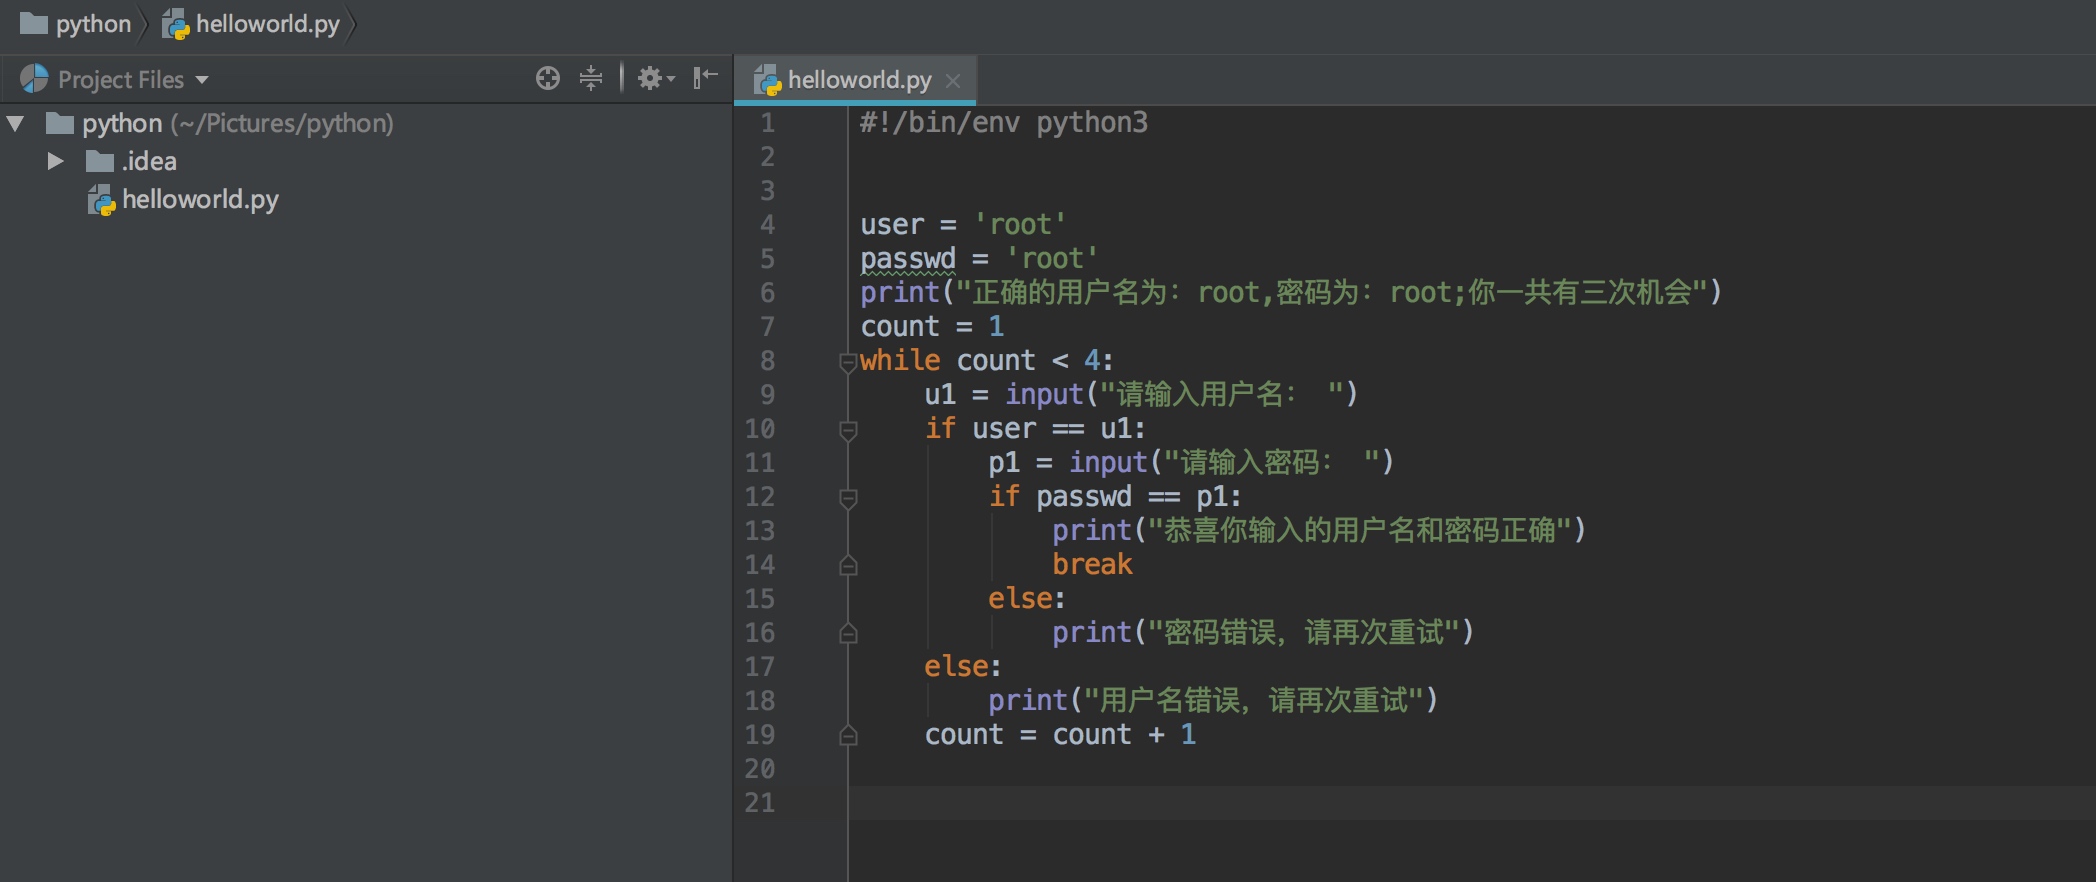Select the helloworld.py editor tab

[855, 79]
